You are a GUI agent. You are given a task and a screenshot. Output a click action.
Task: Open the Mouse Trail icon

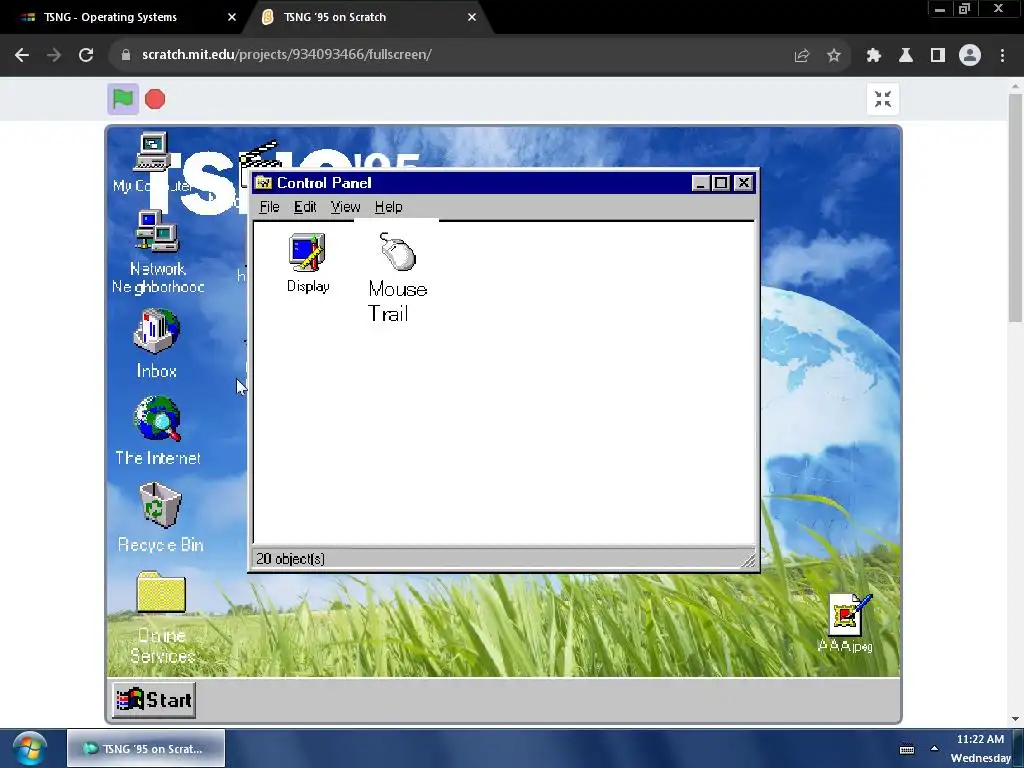[x=397, y=277]
